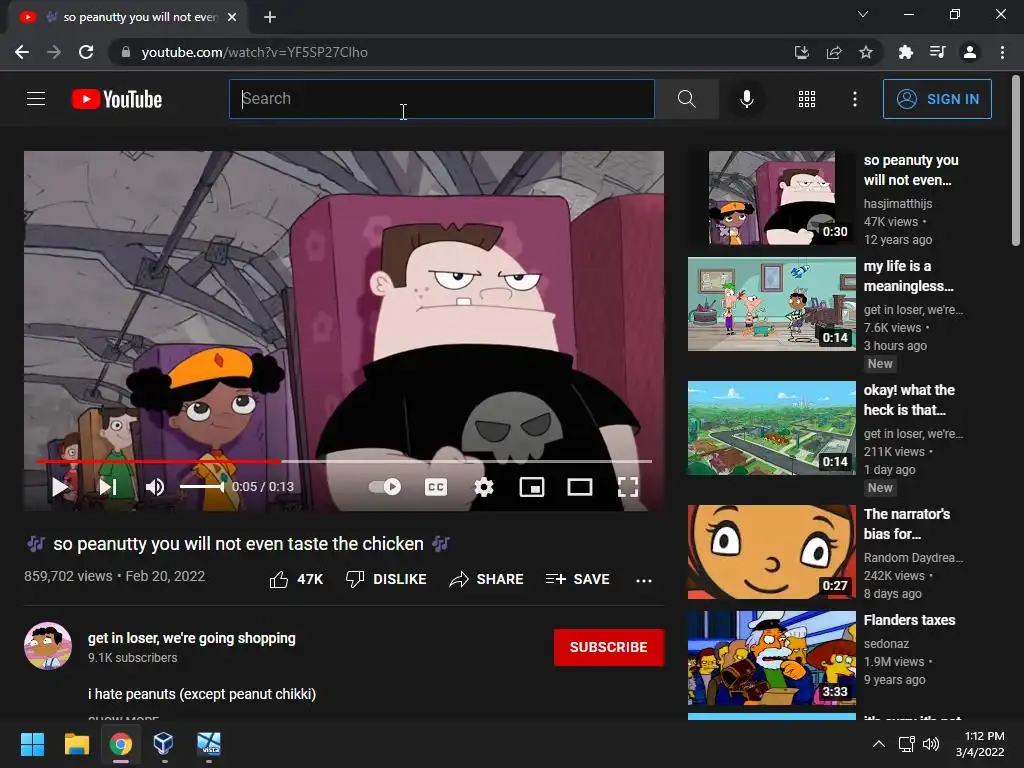This screenshot has width=1024, height=768.
Task: Go to the YouTube home logo
Action: 117,99
